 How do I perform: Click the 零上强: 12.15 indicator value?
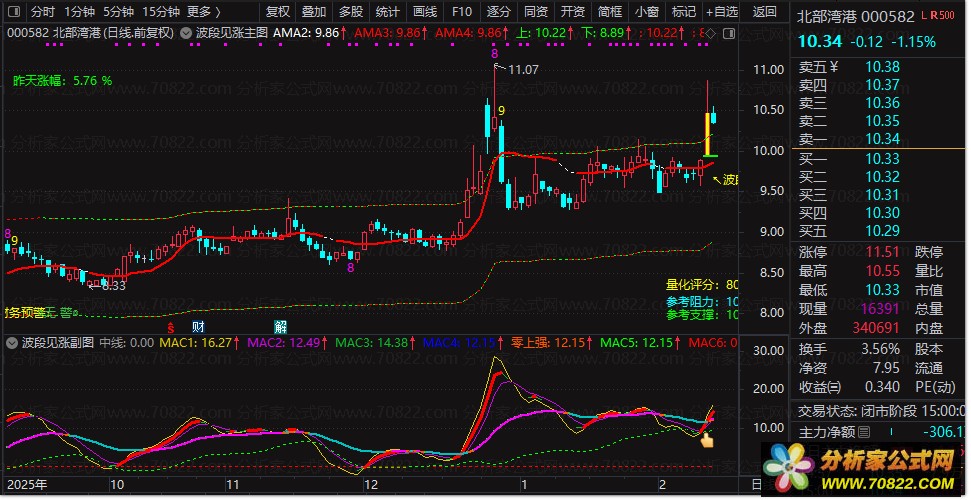coord(550,342)
